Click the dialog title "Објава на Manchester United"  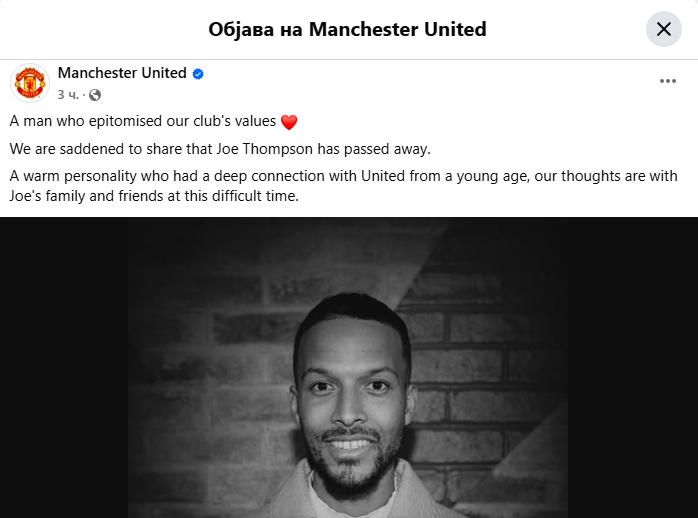(348, 29)
